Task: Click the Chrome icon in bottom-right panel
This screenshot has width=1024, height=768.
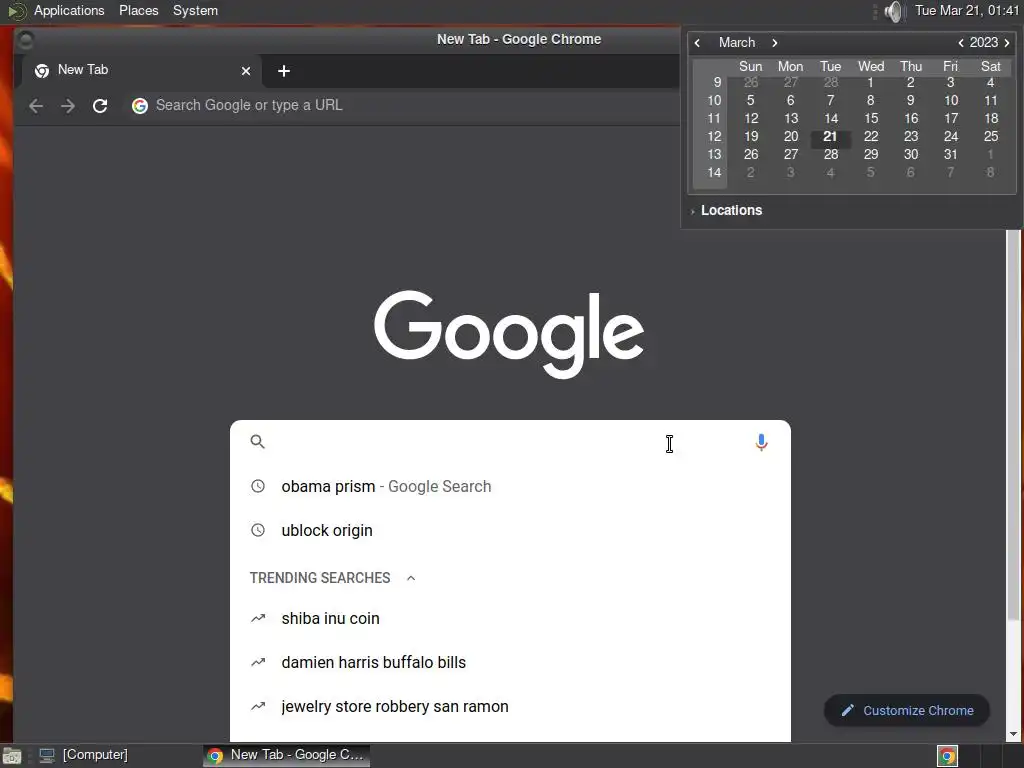Action: point(948,756)
